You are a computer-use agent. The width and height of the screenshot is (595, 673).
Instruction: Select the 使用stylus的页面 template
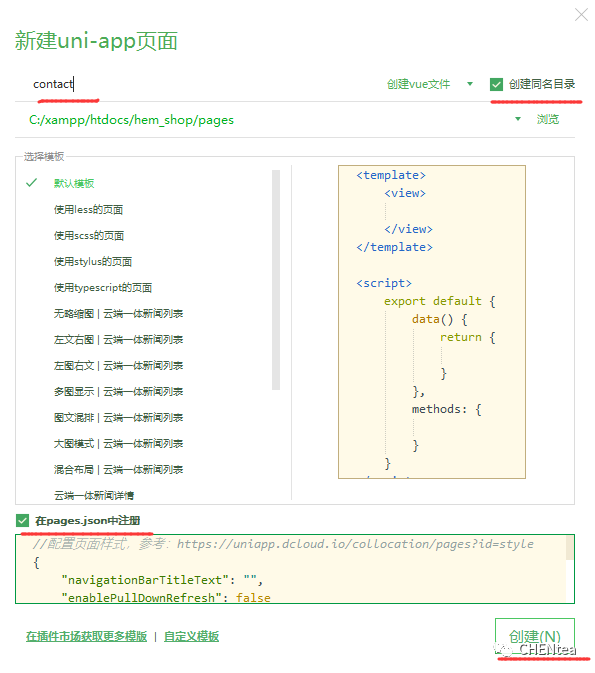point(93,262)
